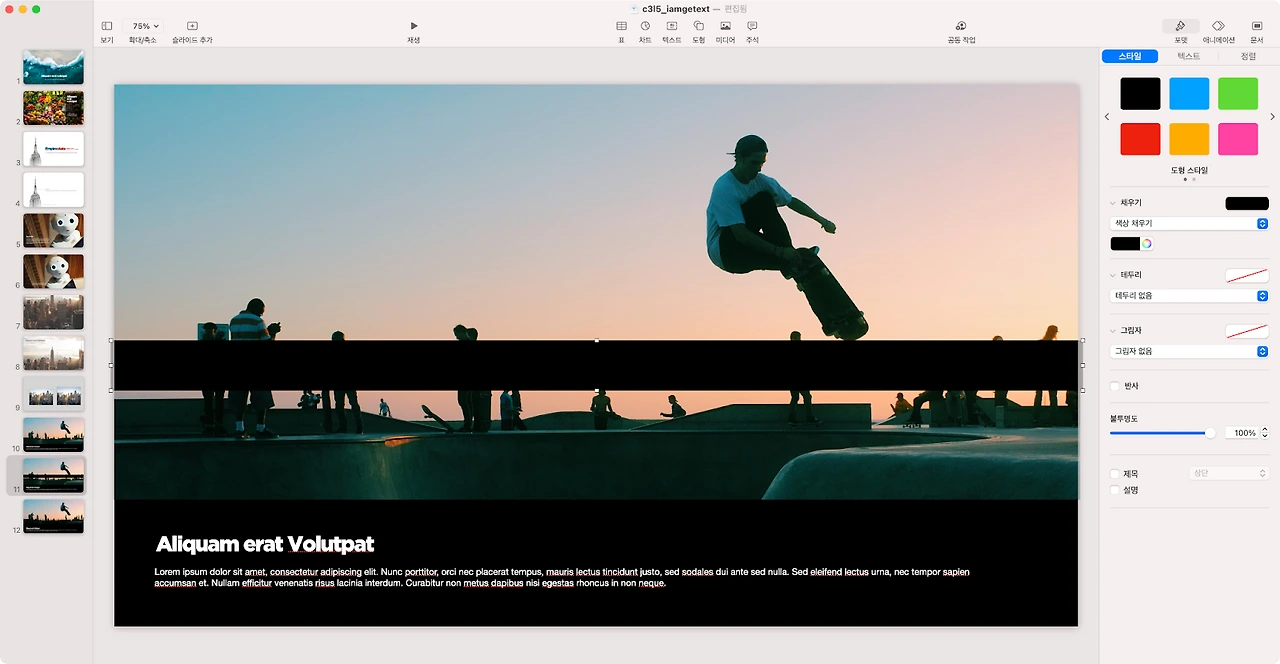
Task: Open the black fill color well
Action: click(1125, 243)
